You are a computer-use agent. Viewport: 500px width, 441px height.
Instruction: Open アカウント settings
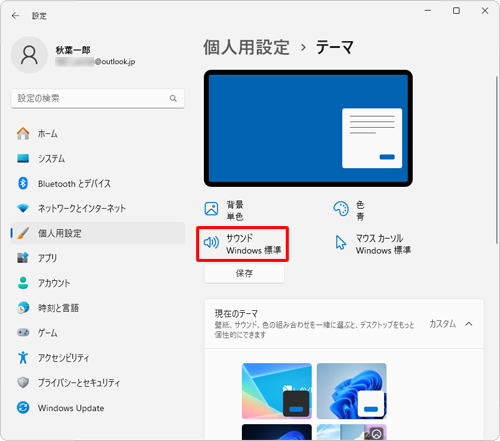(98, 283)
